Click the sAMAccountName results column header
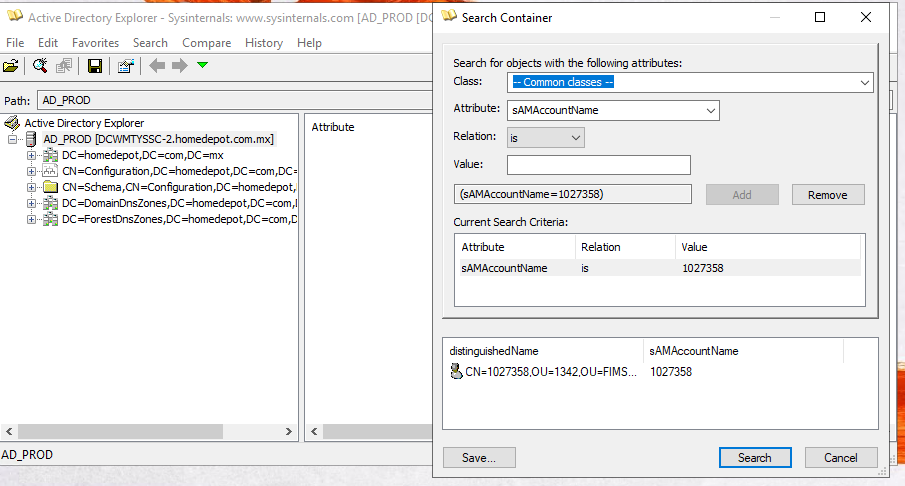 point(743,351)
